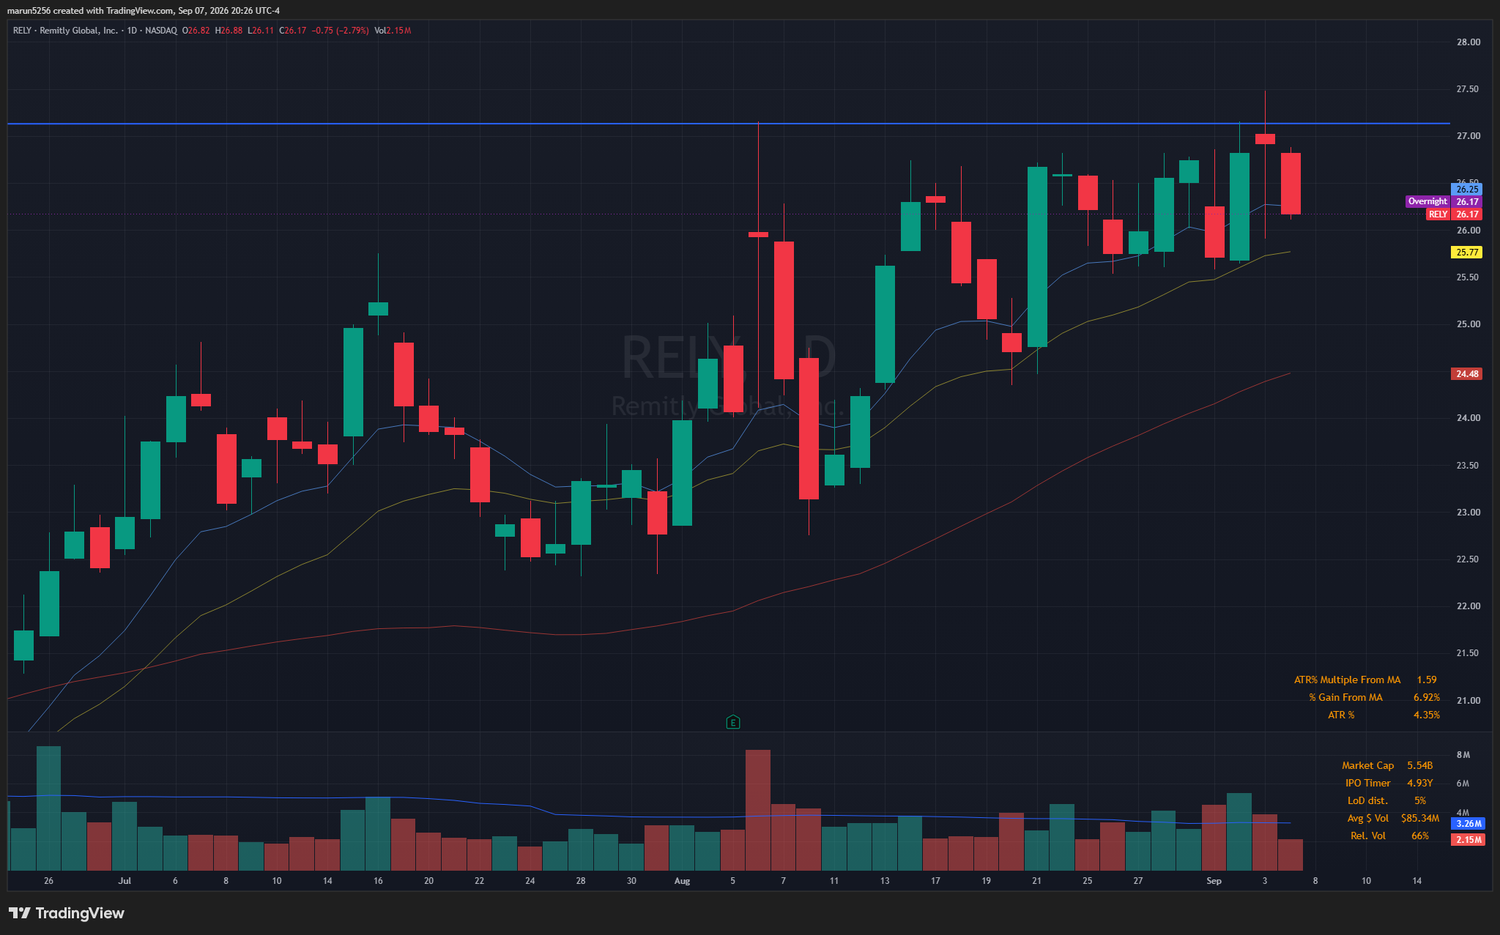Image resolution: width=1500 pixels, height=935 pixels.
Task: Click the NASDAQ exchange label in header
Action: [x=161, y=31]
